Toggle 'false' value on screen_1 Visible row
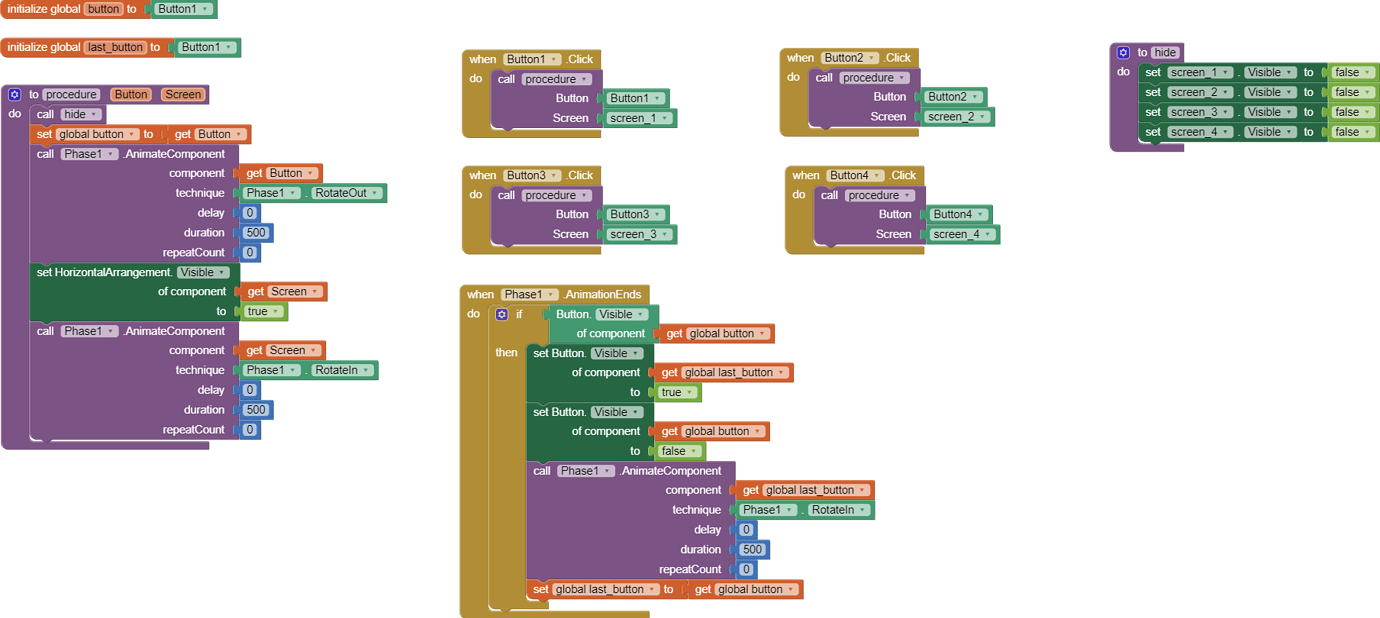The image size is (1380, 618). (1353, 72)
